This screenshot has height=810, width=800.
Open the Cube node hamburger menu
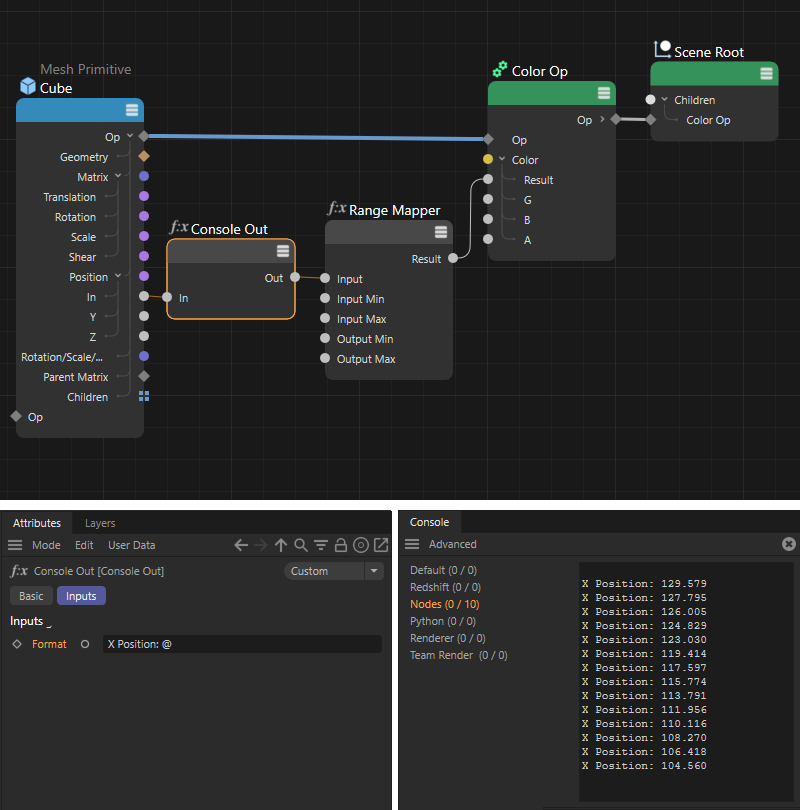(132, 110)
